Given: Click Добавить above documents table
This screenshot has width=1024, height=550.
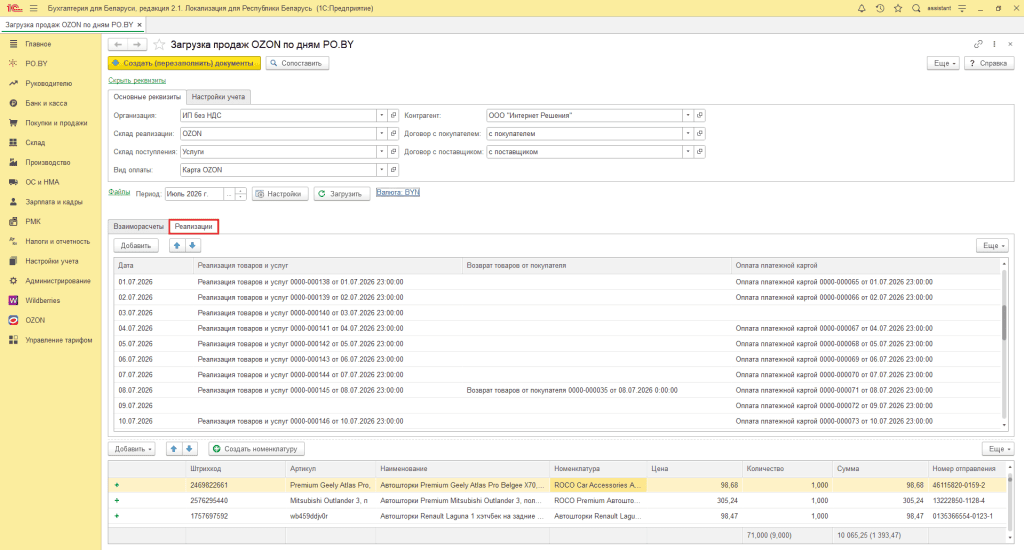Looking at the screenshot, I should [x=136, y=246].
